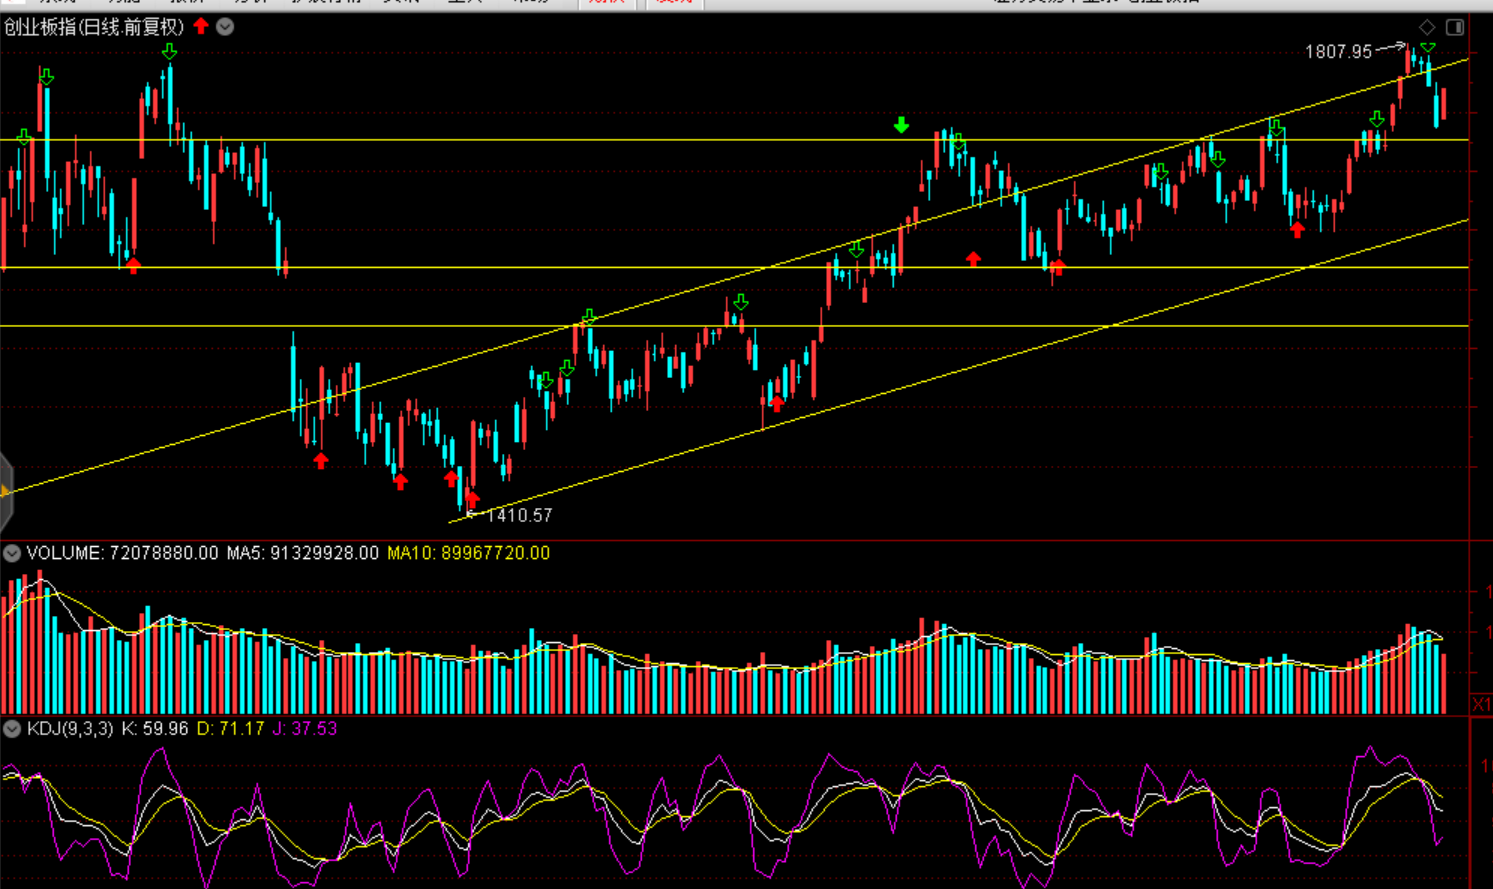This screenshot has height=889, width=1493.
Task: Click the 1410.57 low price label
Action: (x=519, y=516)
